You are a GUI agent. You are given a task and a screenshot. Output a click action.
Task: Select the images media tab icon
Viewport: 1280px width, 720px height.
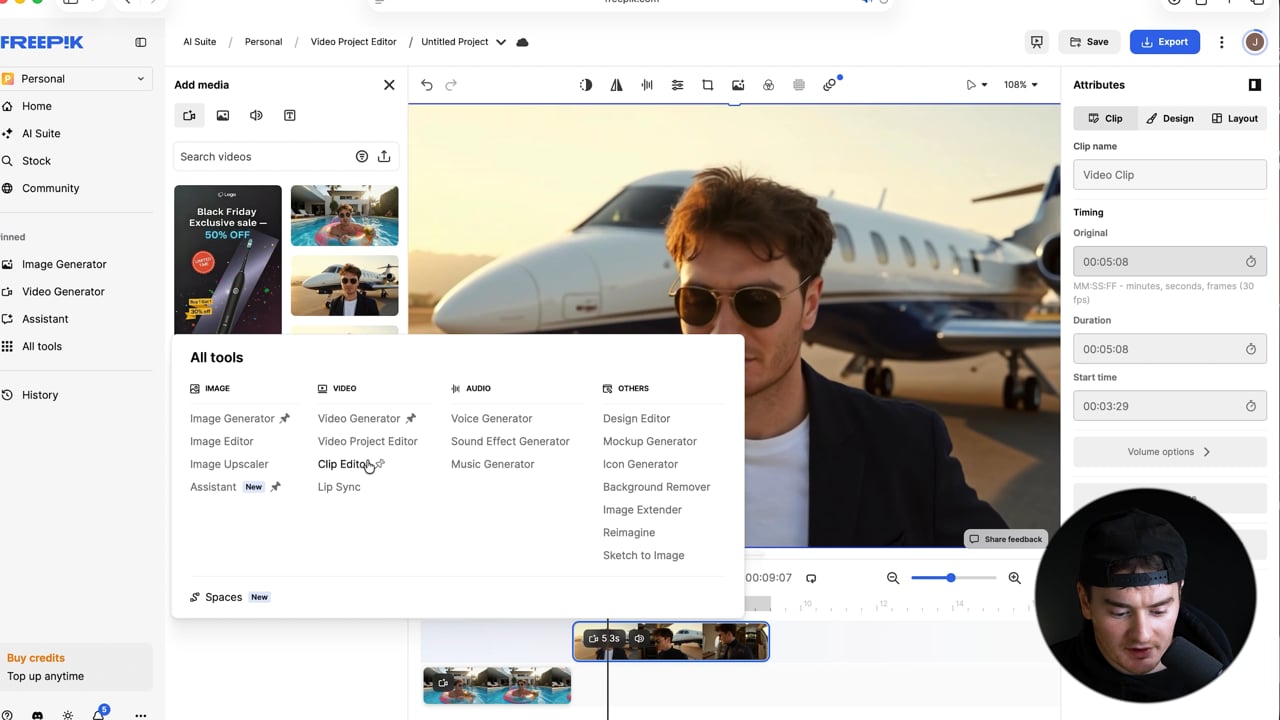223,116
